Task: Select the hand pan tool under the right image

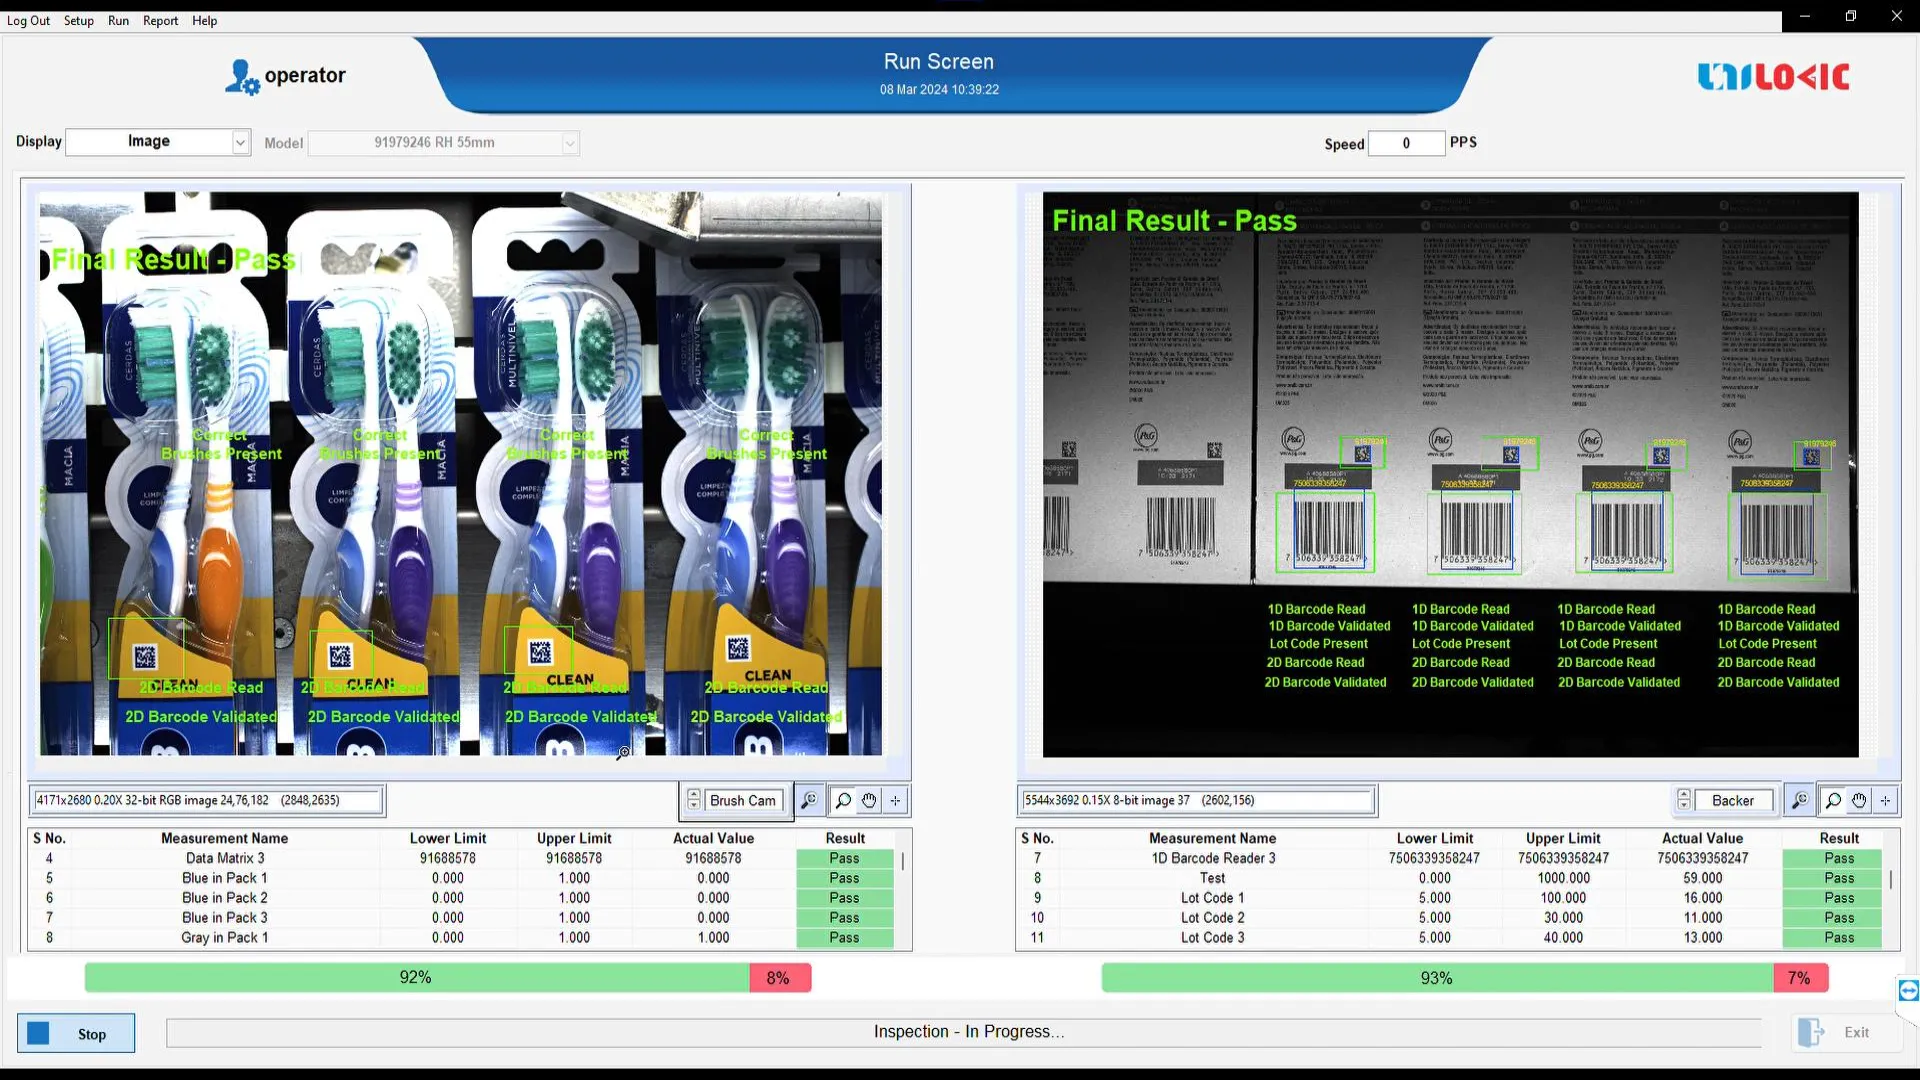Action: (1859, 800)
